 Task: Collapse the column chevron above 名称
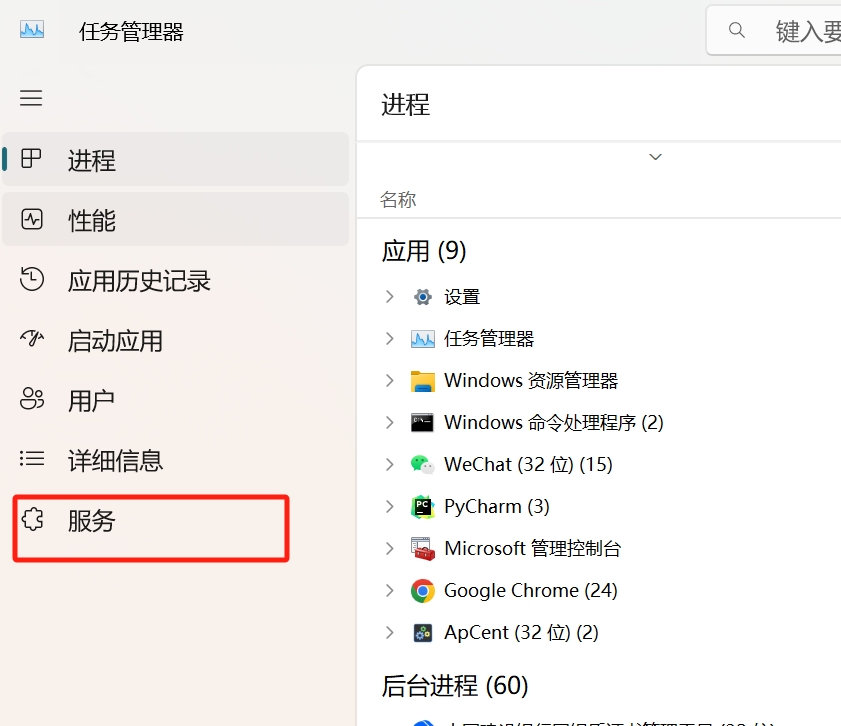(x=655, y=157)
